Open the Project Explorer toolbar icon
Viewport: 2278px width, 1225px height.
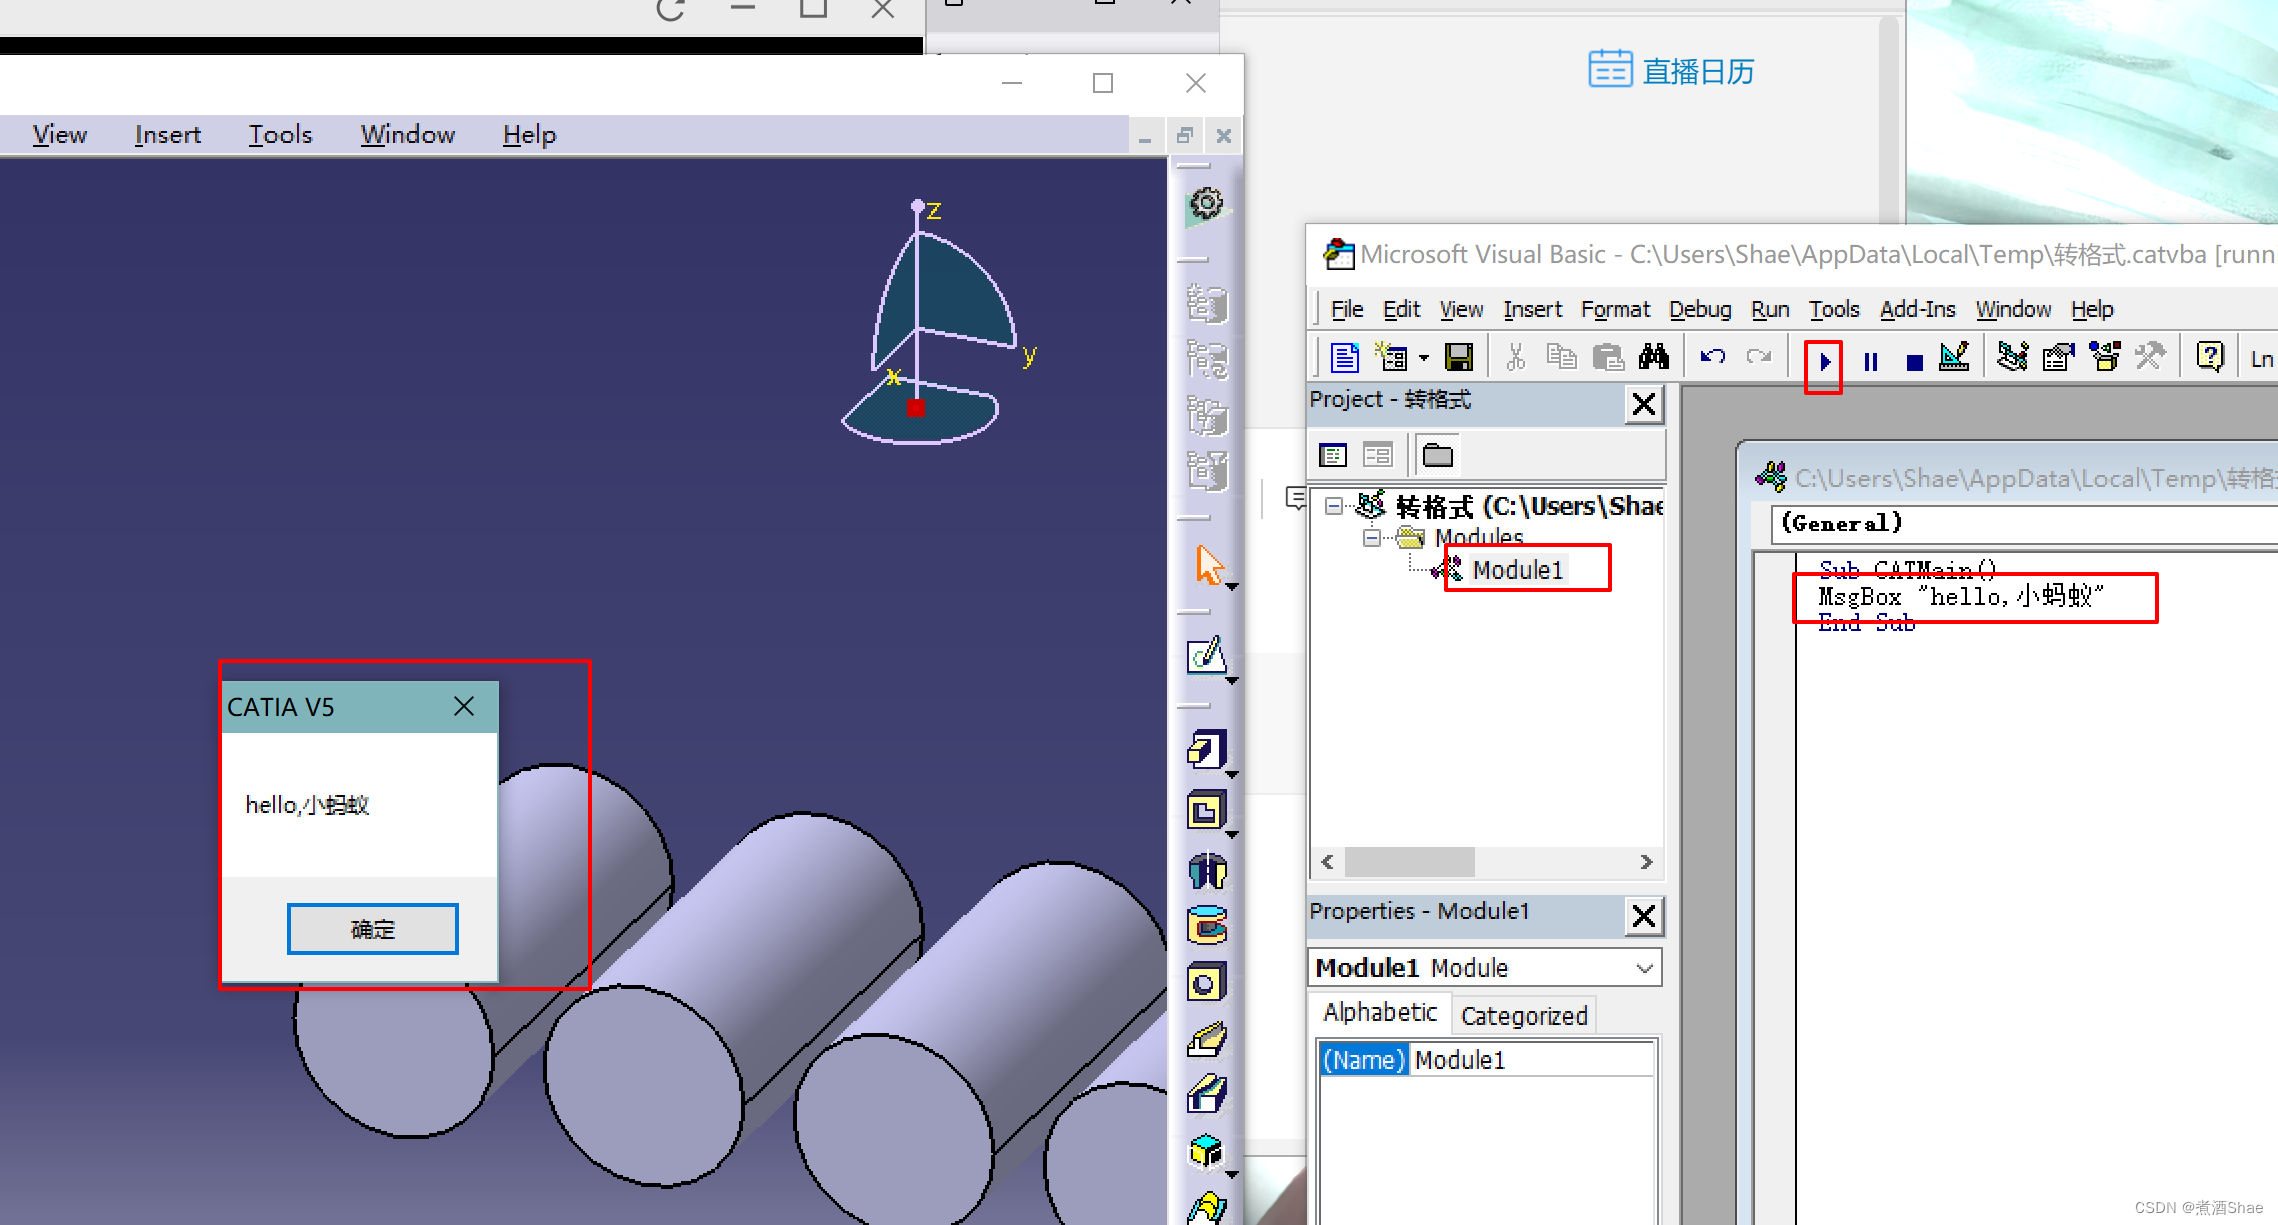[2013, 357]
